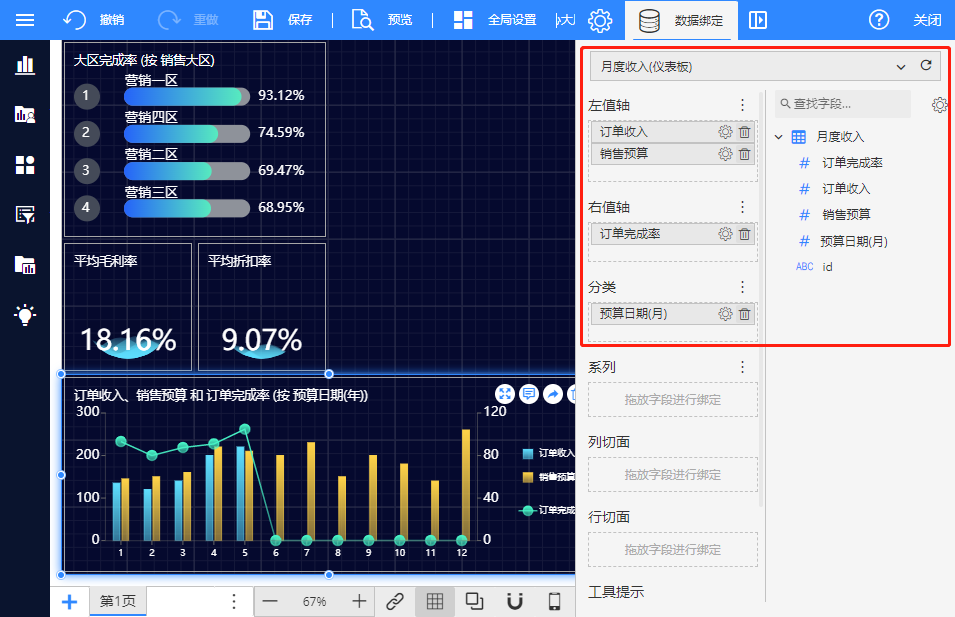Toggle the grid display in bottom toolbar
The height and width of the screenshot is (617, 955).
click(434, 601)
